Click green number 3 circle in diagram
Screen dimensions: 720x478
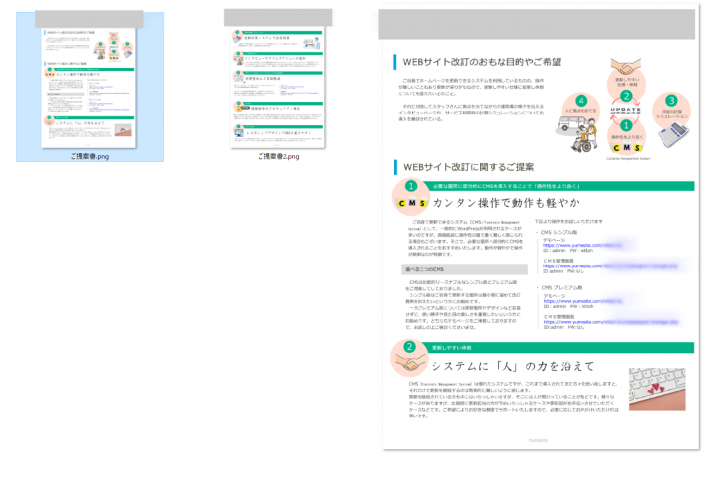(671, 101)
